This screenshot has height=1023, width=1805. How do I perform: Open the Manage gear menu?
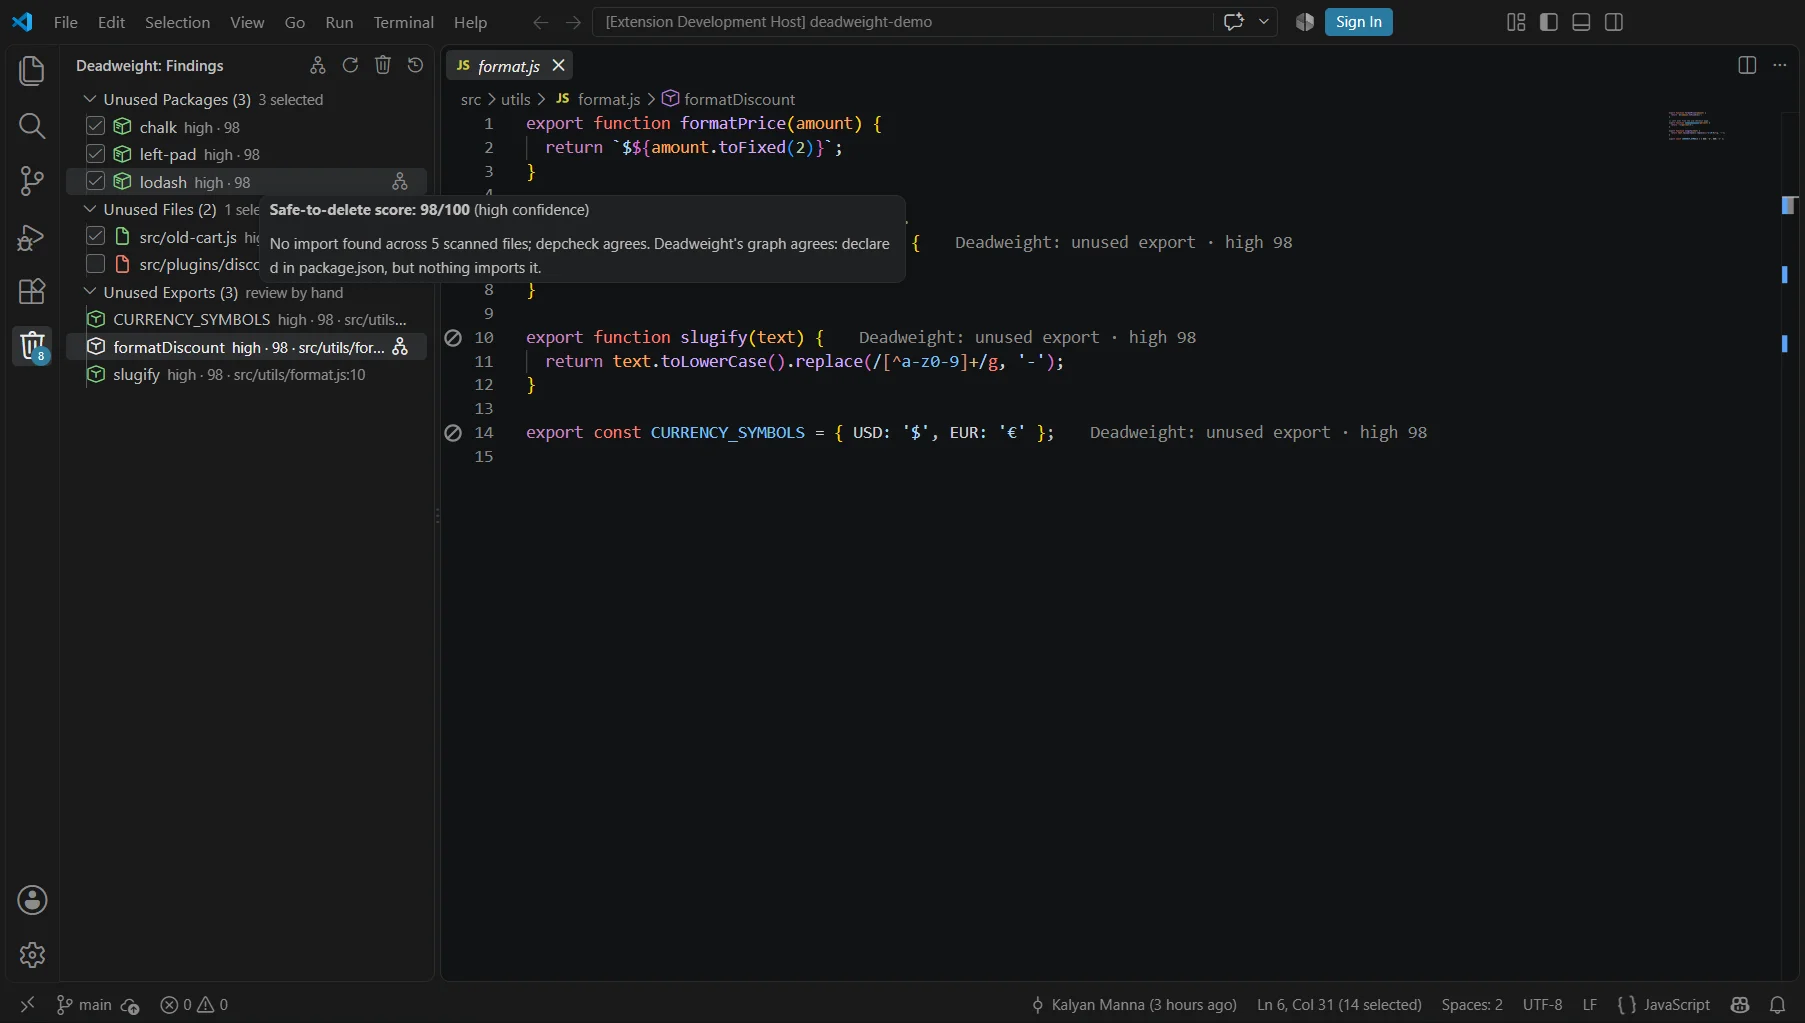pyautogui.click(x=32, y=955)
